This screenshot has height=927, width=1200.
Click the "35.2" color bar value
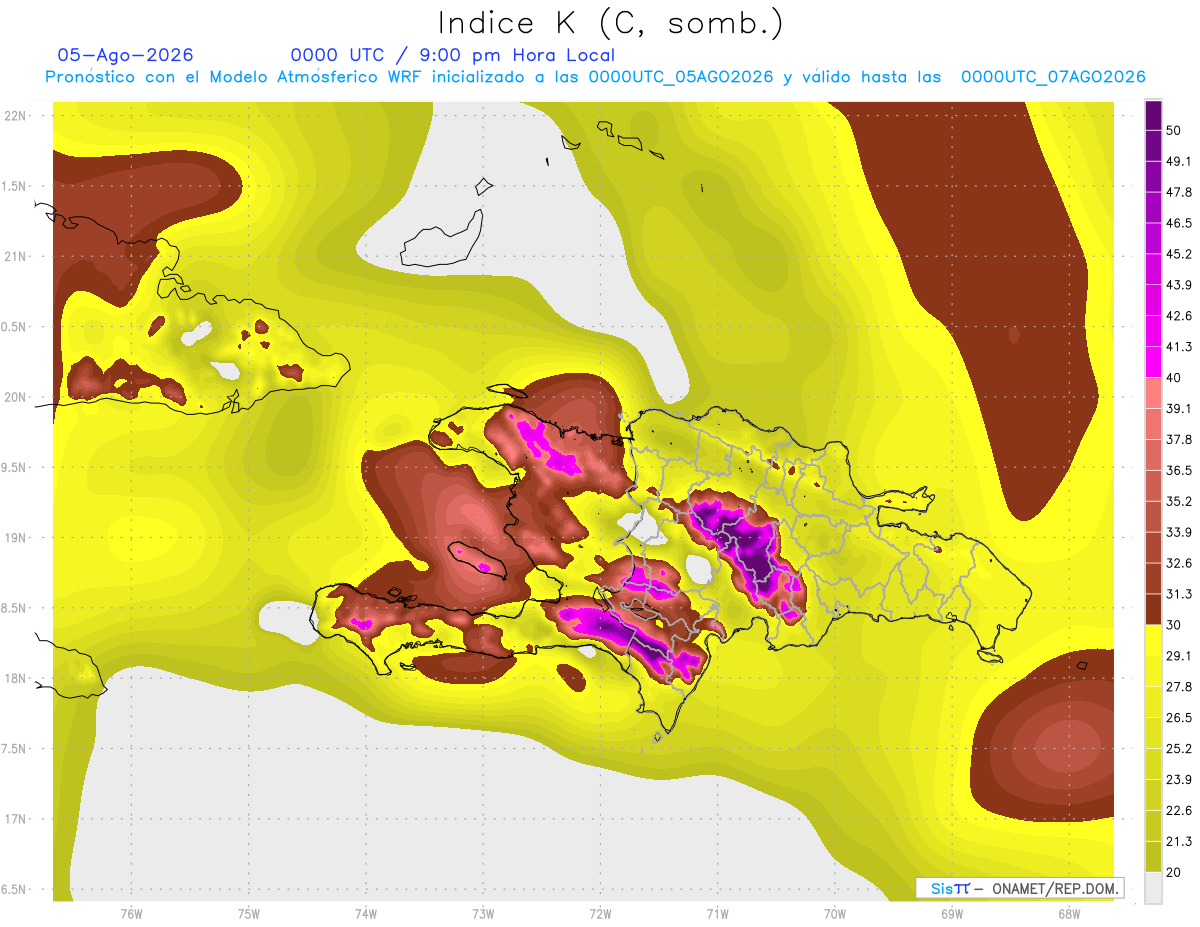[x=1179, y=501]
